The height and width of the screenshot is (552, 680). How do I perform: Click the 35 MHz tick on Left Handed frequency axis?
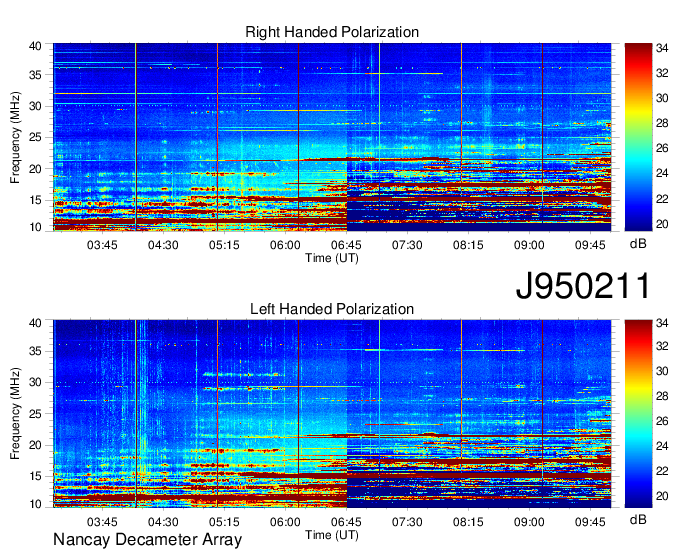(x=35, y=351)
